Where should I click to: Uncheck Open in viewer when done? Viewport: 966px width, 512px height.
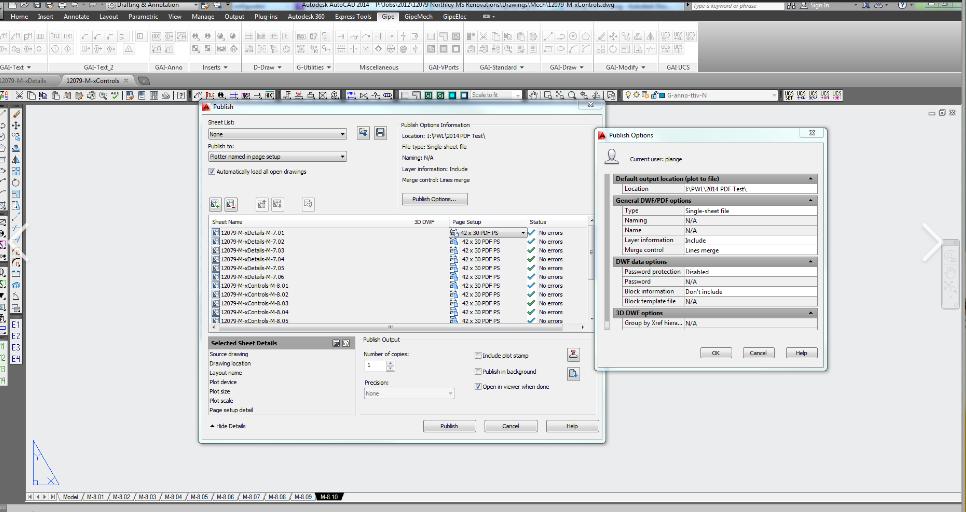[x=478, y=387]
